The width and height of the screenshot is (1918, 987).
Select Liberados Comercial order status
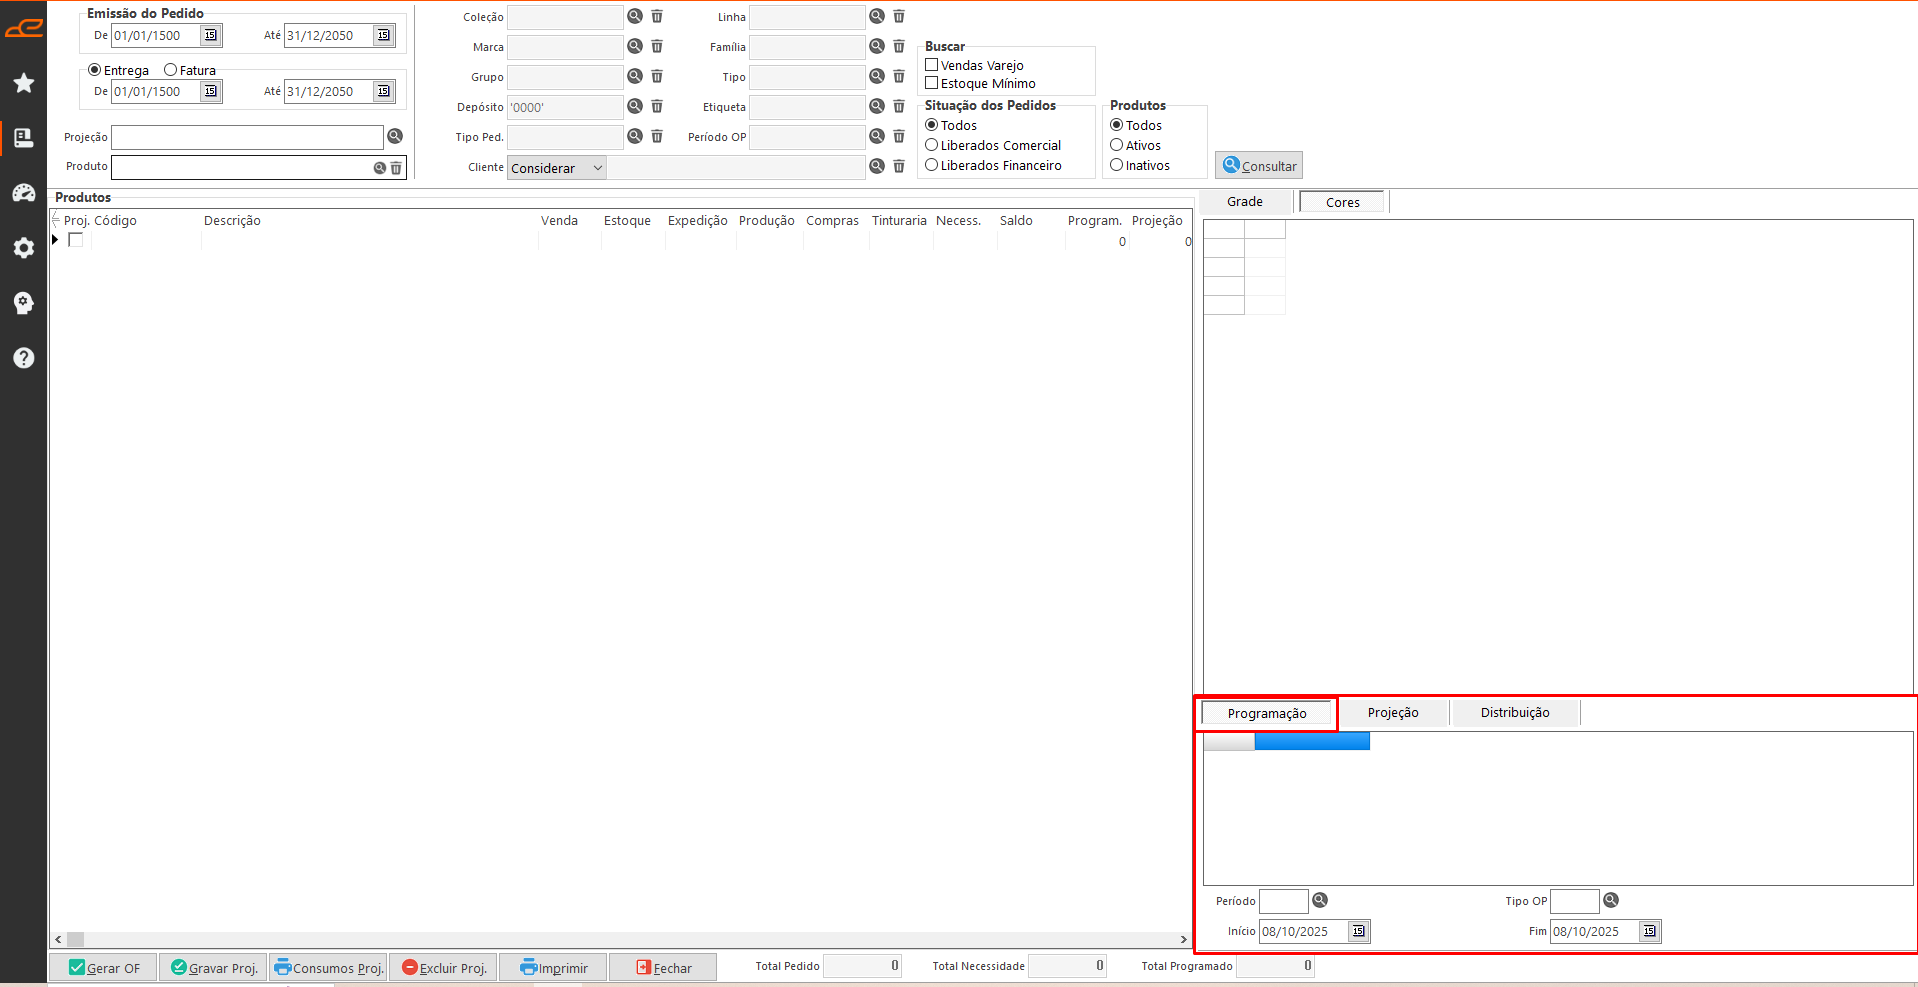(x=932, y=145)
